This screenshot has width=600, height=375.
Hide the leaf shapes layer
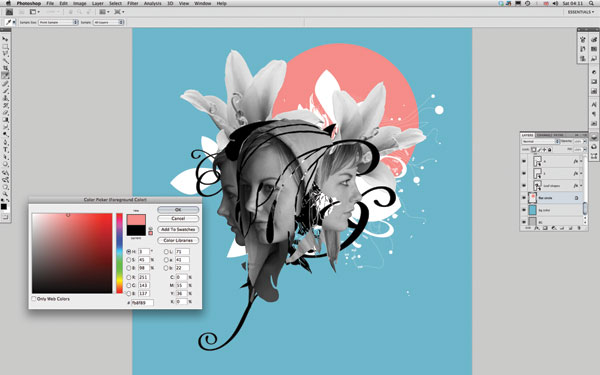pyautogui.click(x=524, y=186)
